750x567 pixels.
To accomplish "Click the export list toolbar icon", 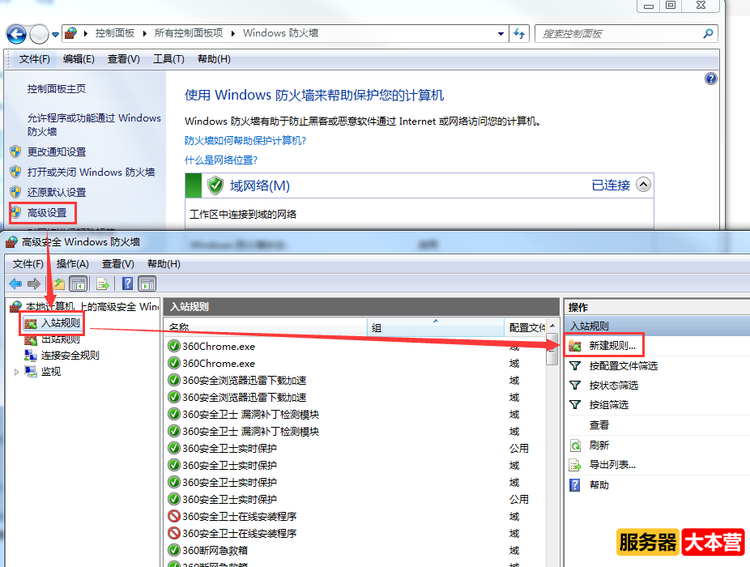I will tap(103, 284).
